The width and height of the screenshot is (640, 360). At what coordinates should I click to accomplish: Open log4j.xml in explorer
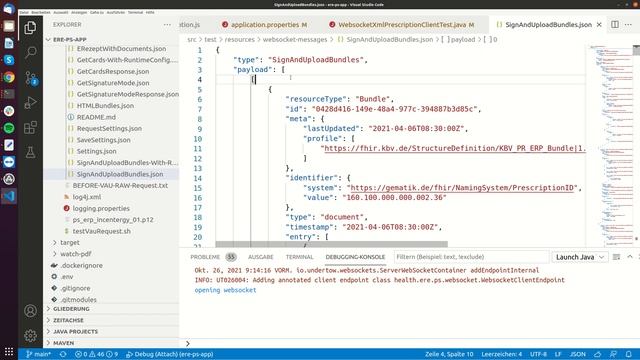(x=87, y=197)
